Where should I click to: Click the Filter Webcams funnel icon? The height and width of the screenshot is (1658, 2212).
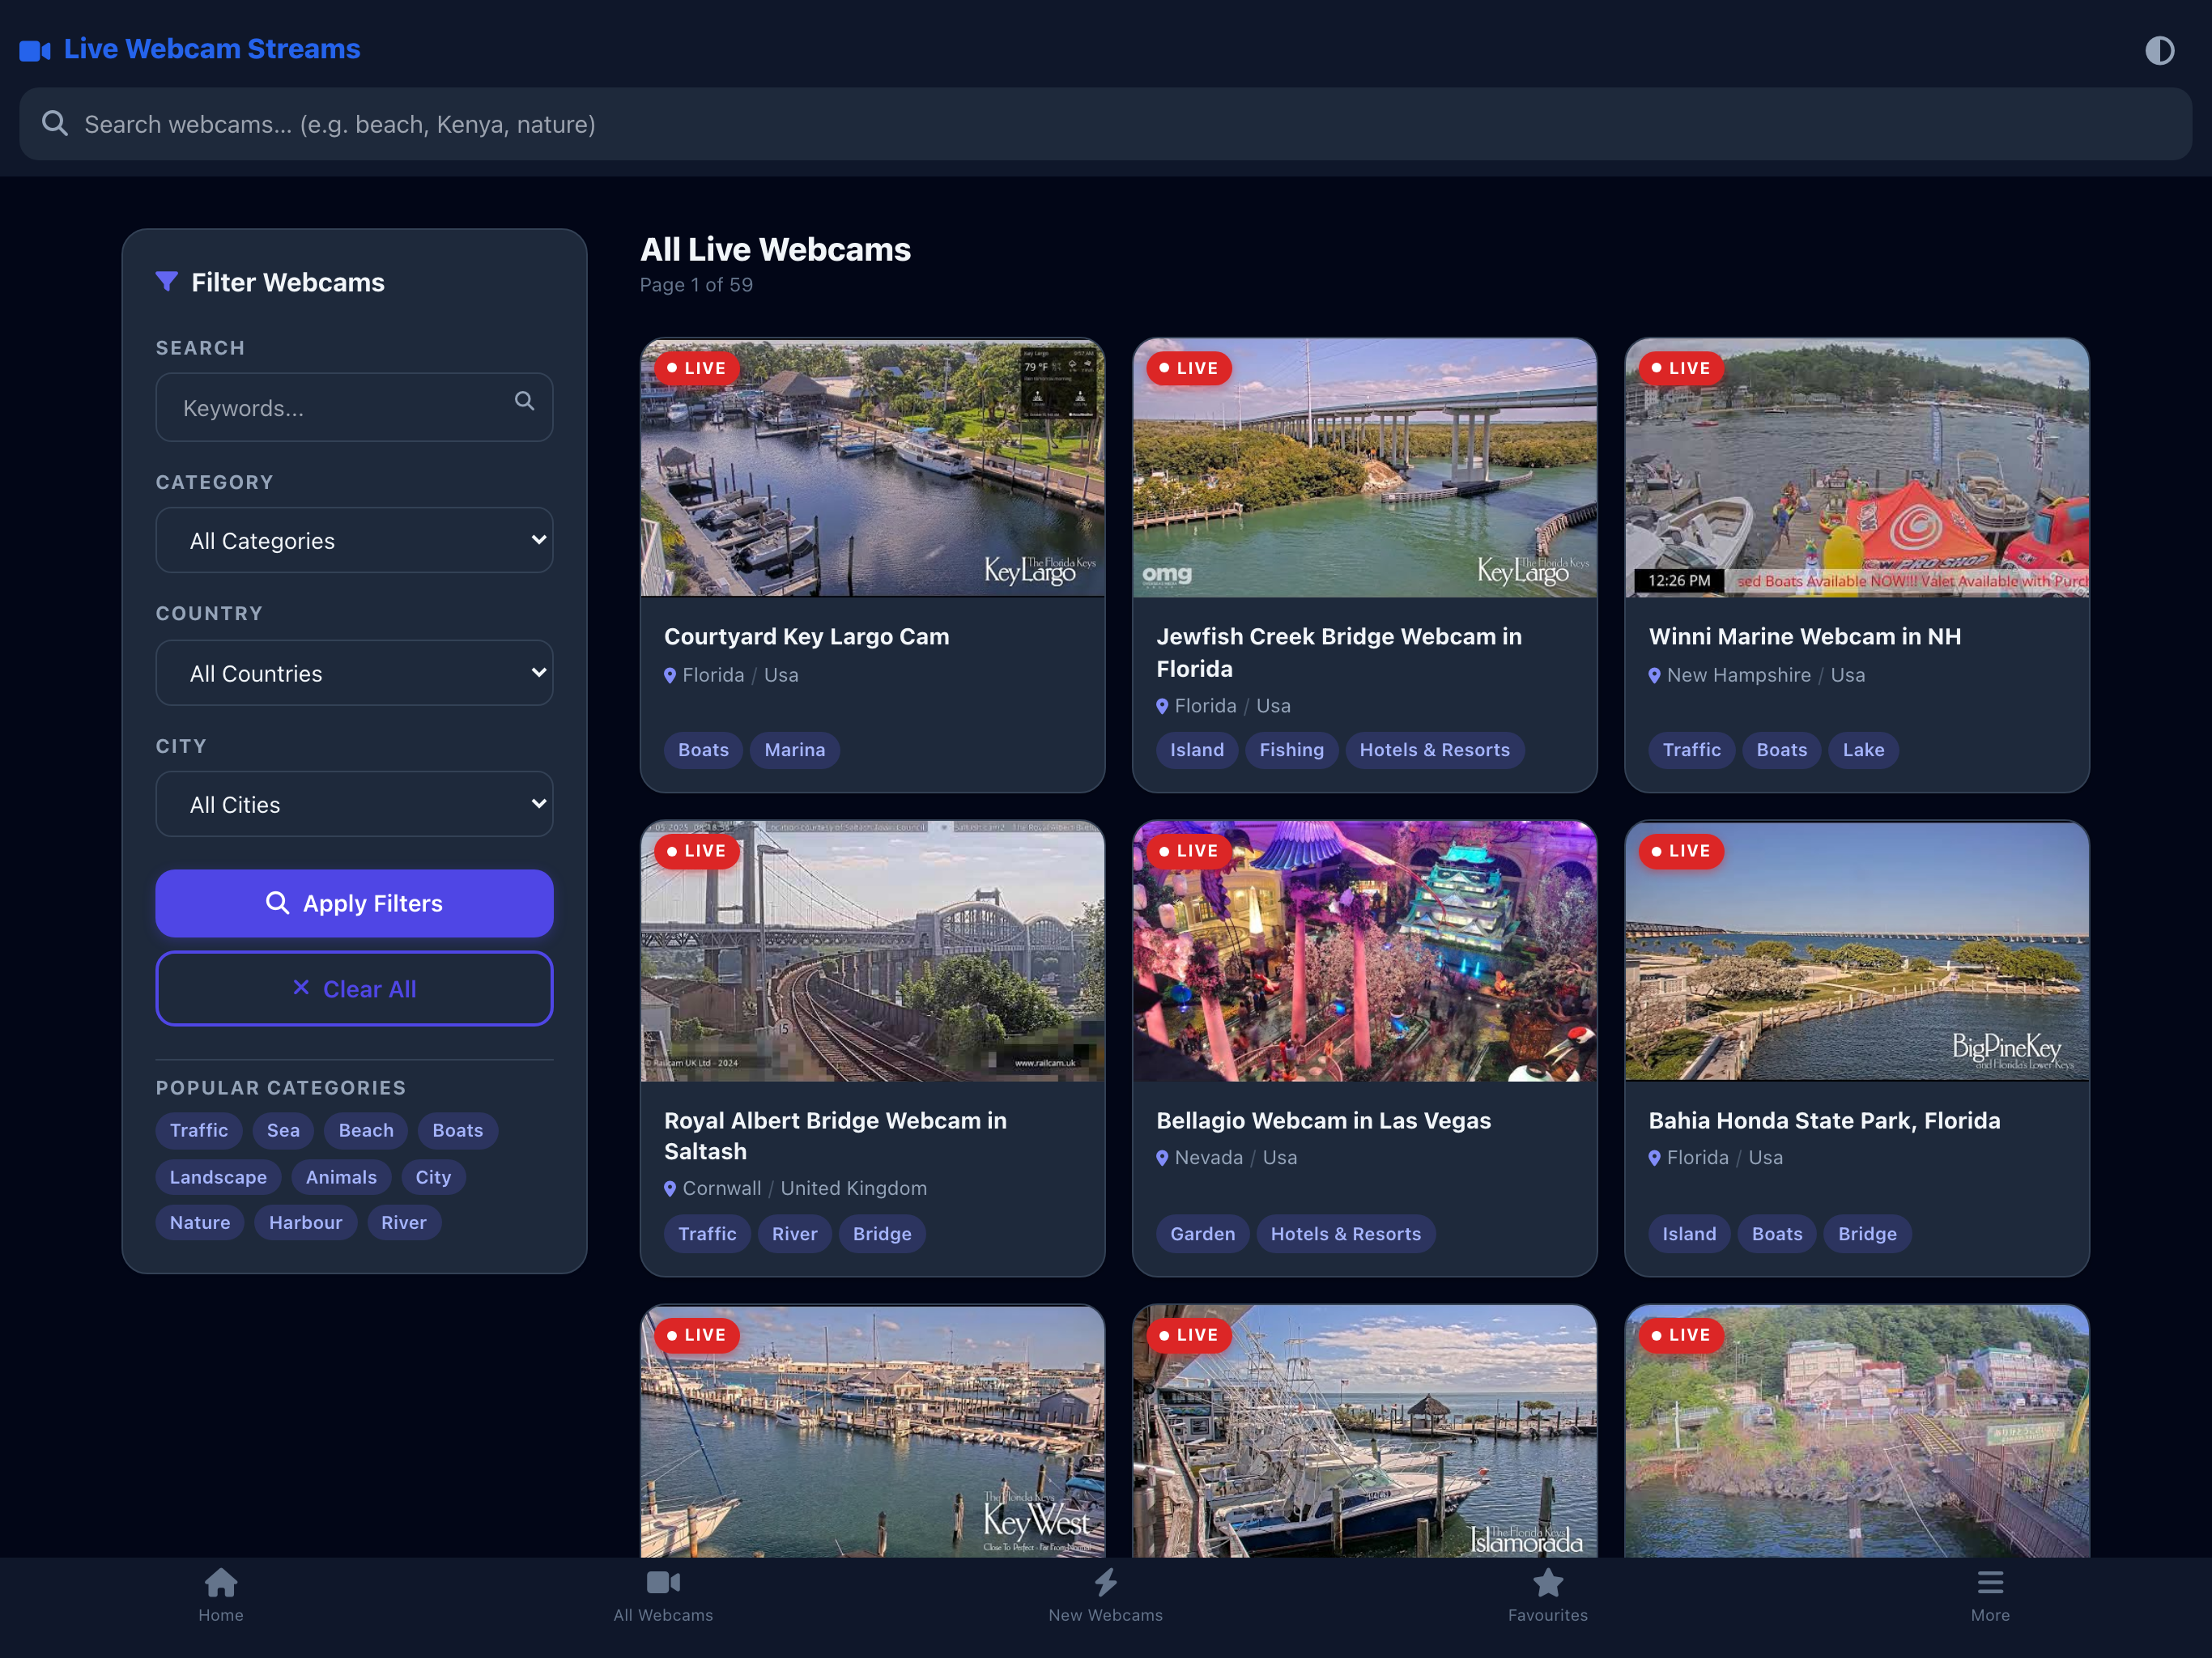point(167,282)
